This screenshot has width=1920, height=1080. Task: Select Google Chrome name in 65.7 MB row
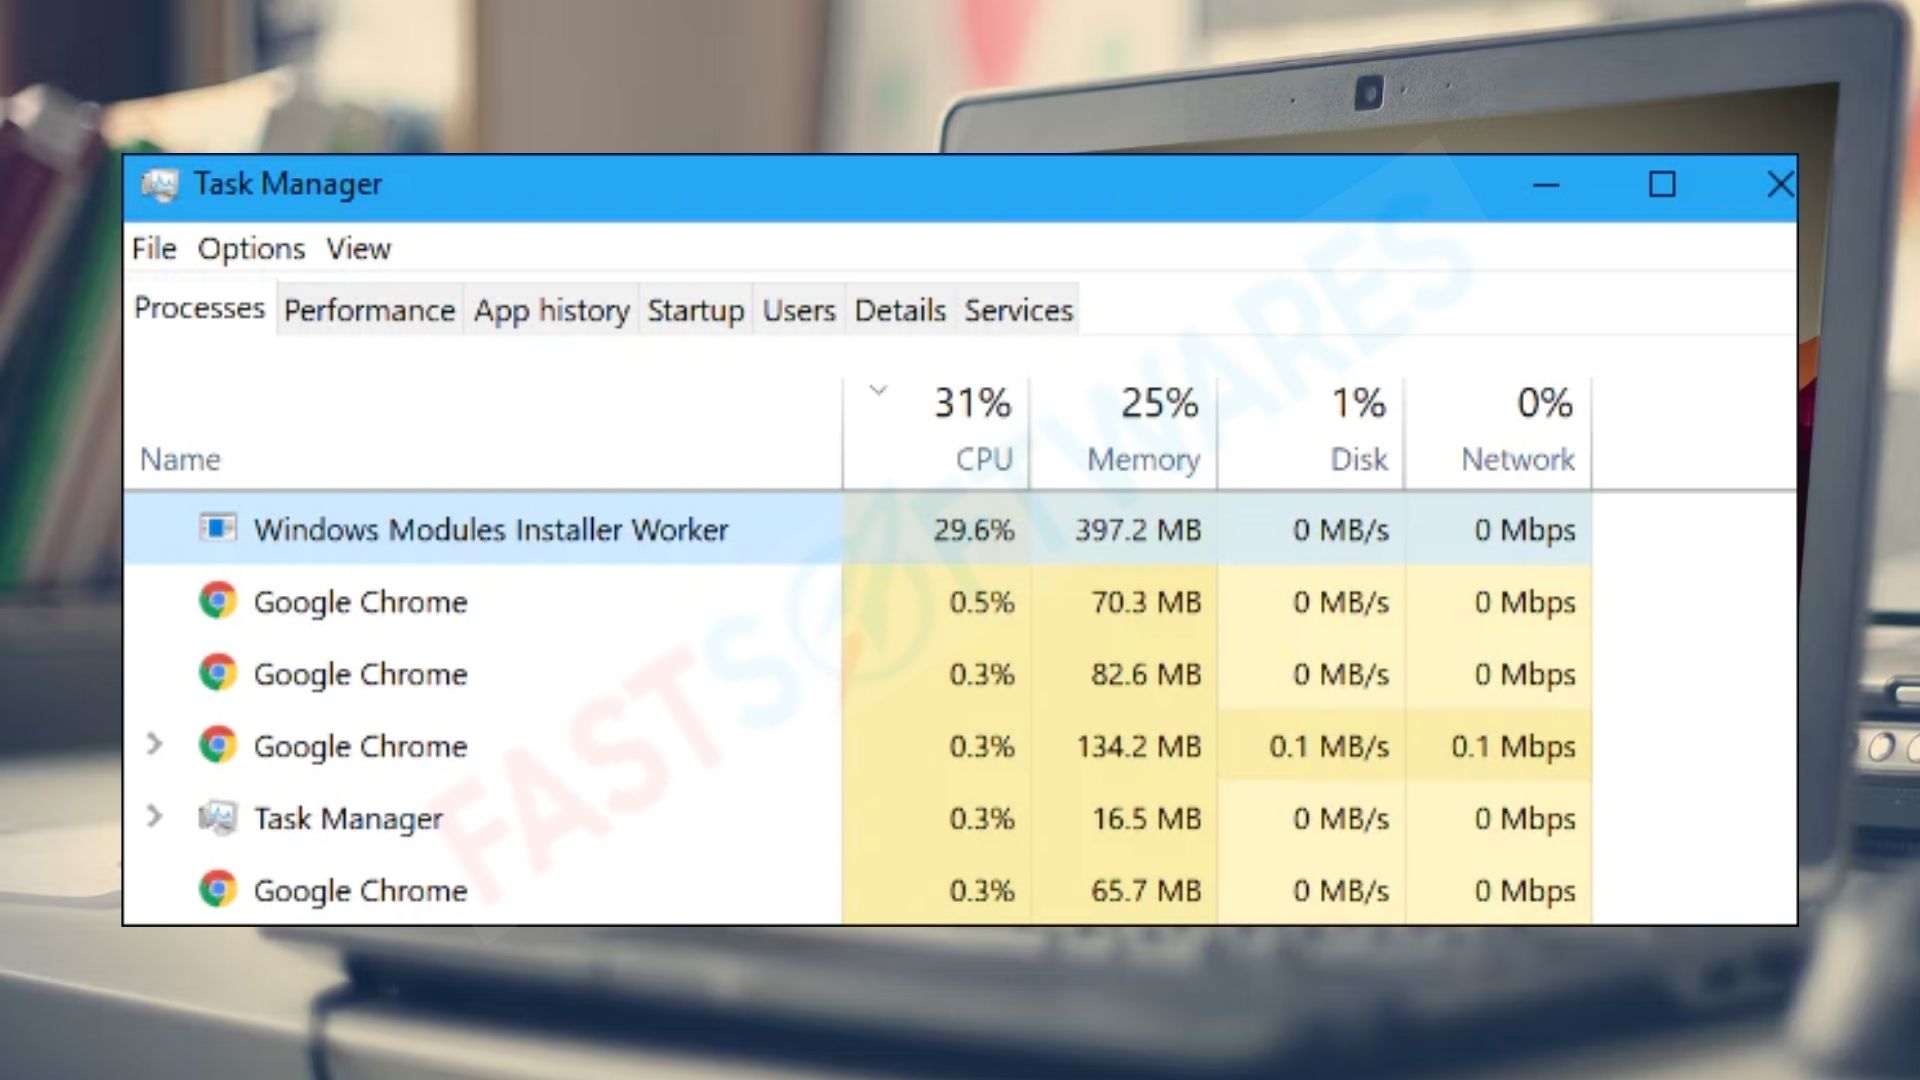click(x=360, y=890)
